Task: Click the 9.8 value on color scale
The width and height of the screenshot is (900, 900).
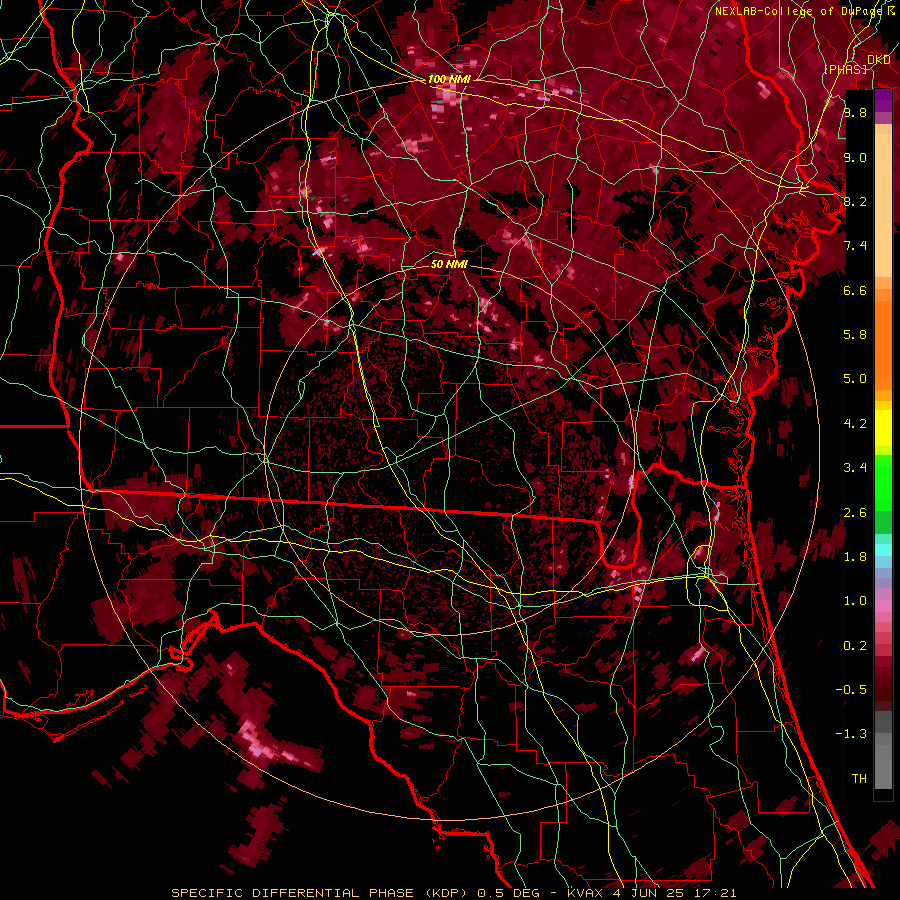Action: [855, 112]
